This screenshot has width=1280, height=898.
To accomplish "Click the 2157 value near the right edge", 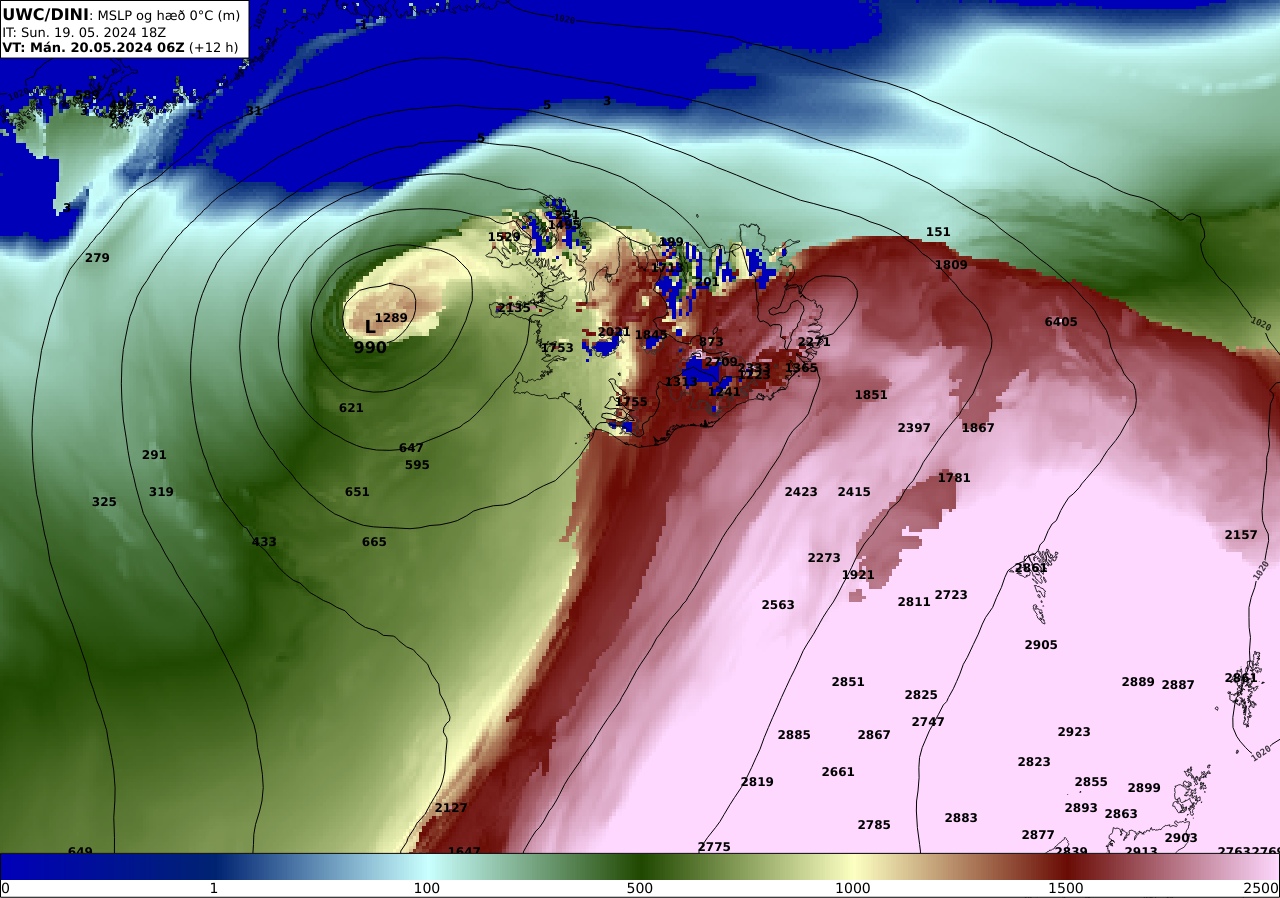I will tap(1241, 535).
